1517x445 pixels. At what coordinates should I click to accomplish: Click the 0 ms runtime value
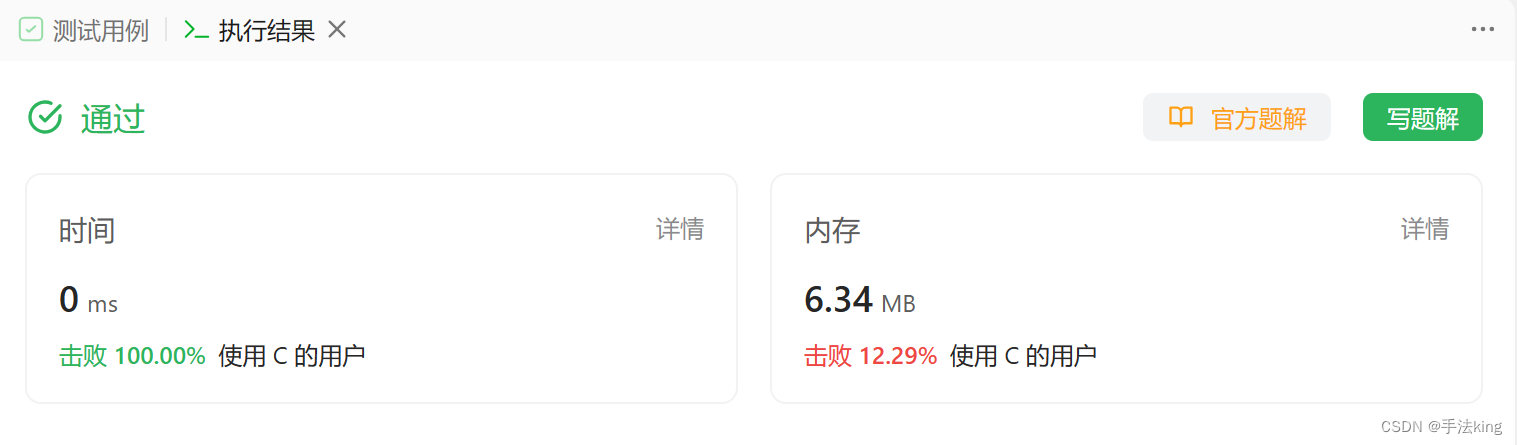(x=89, y=300)
